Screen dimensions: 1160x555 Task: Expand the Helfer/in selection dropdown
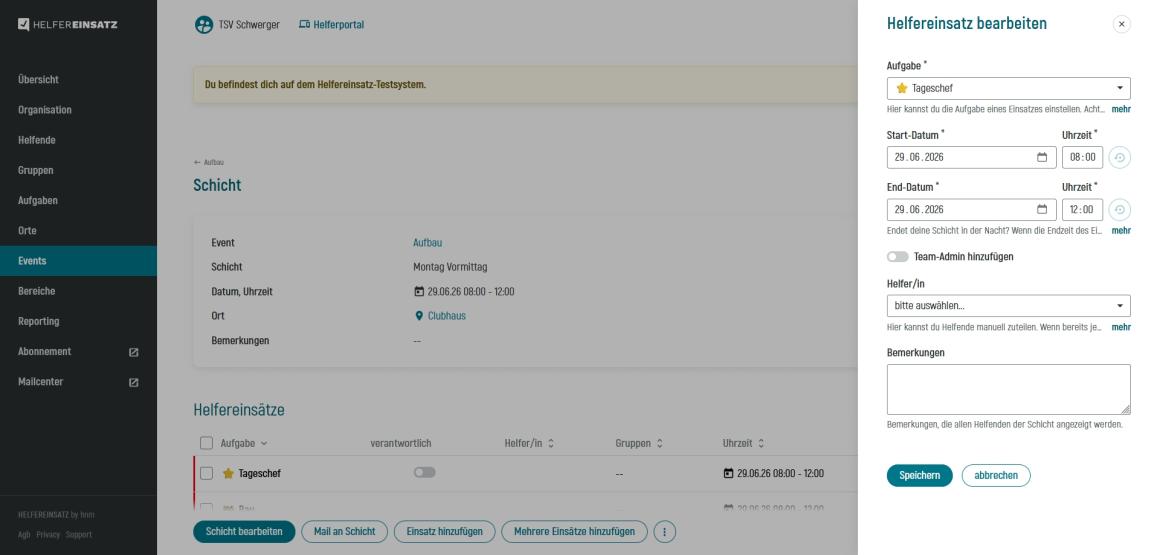pos(1008,306)
